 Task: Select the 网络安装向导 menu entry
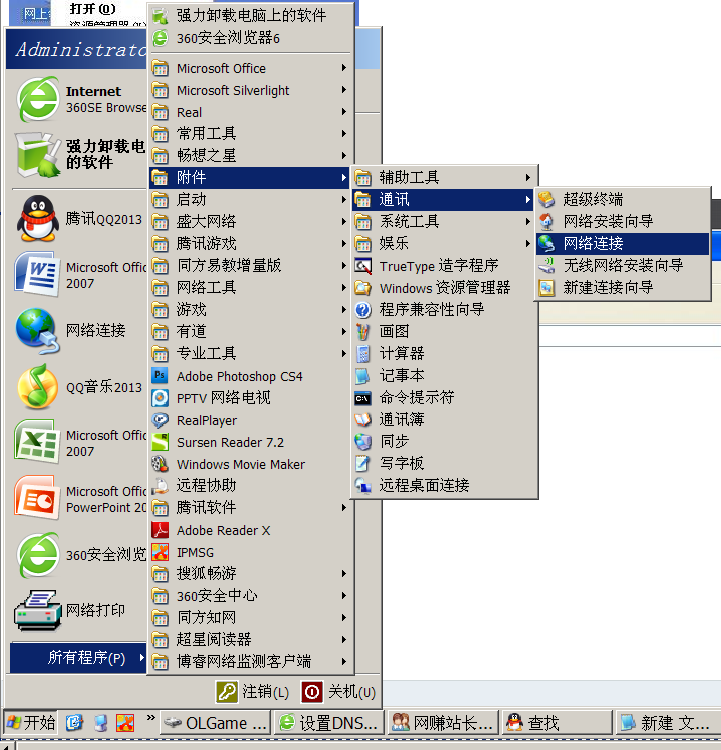coord(622,221)
